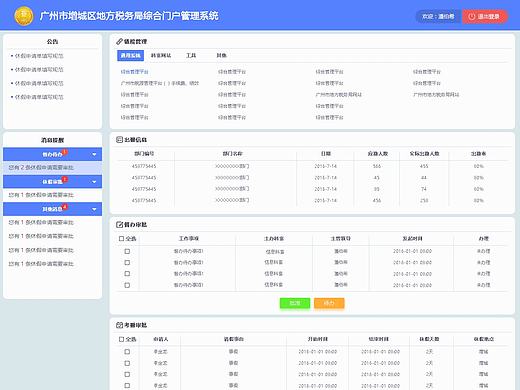This screenshot has height=390, width=520.
Task: Click the 休假地点 column header
Action: click(484, 339)
